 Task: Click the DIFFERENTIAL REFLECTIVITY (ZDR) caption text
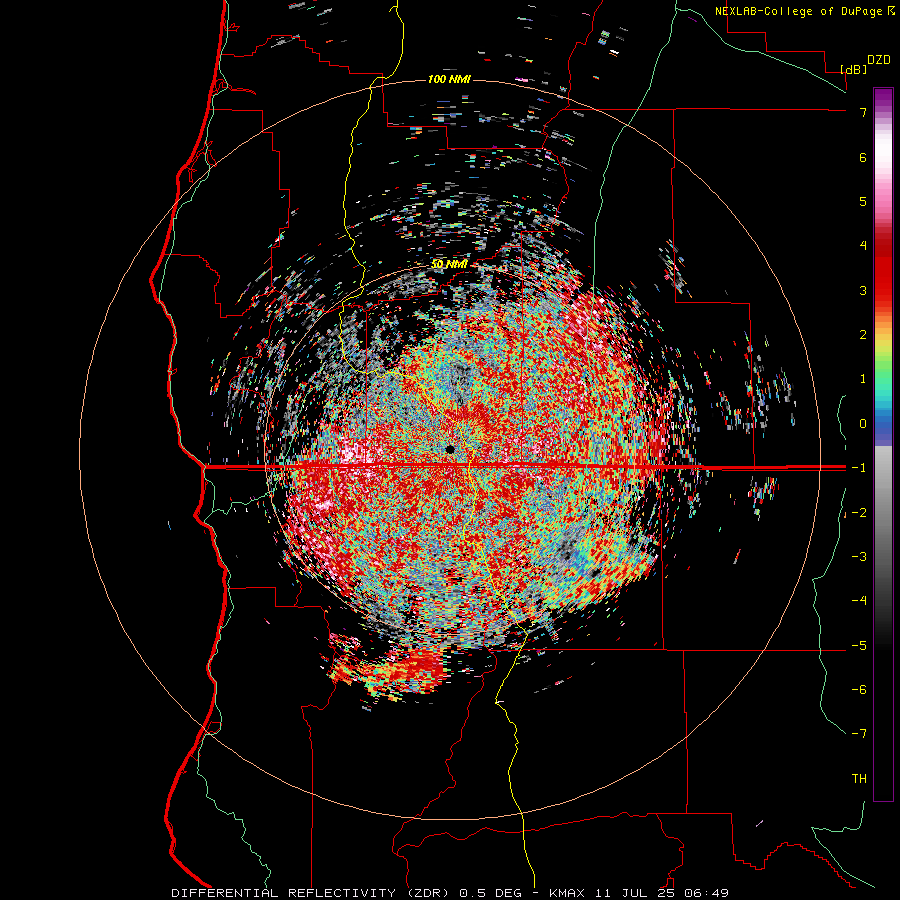click(x=312, y=893)
